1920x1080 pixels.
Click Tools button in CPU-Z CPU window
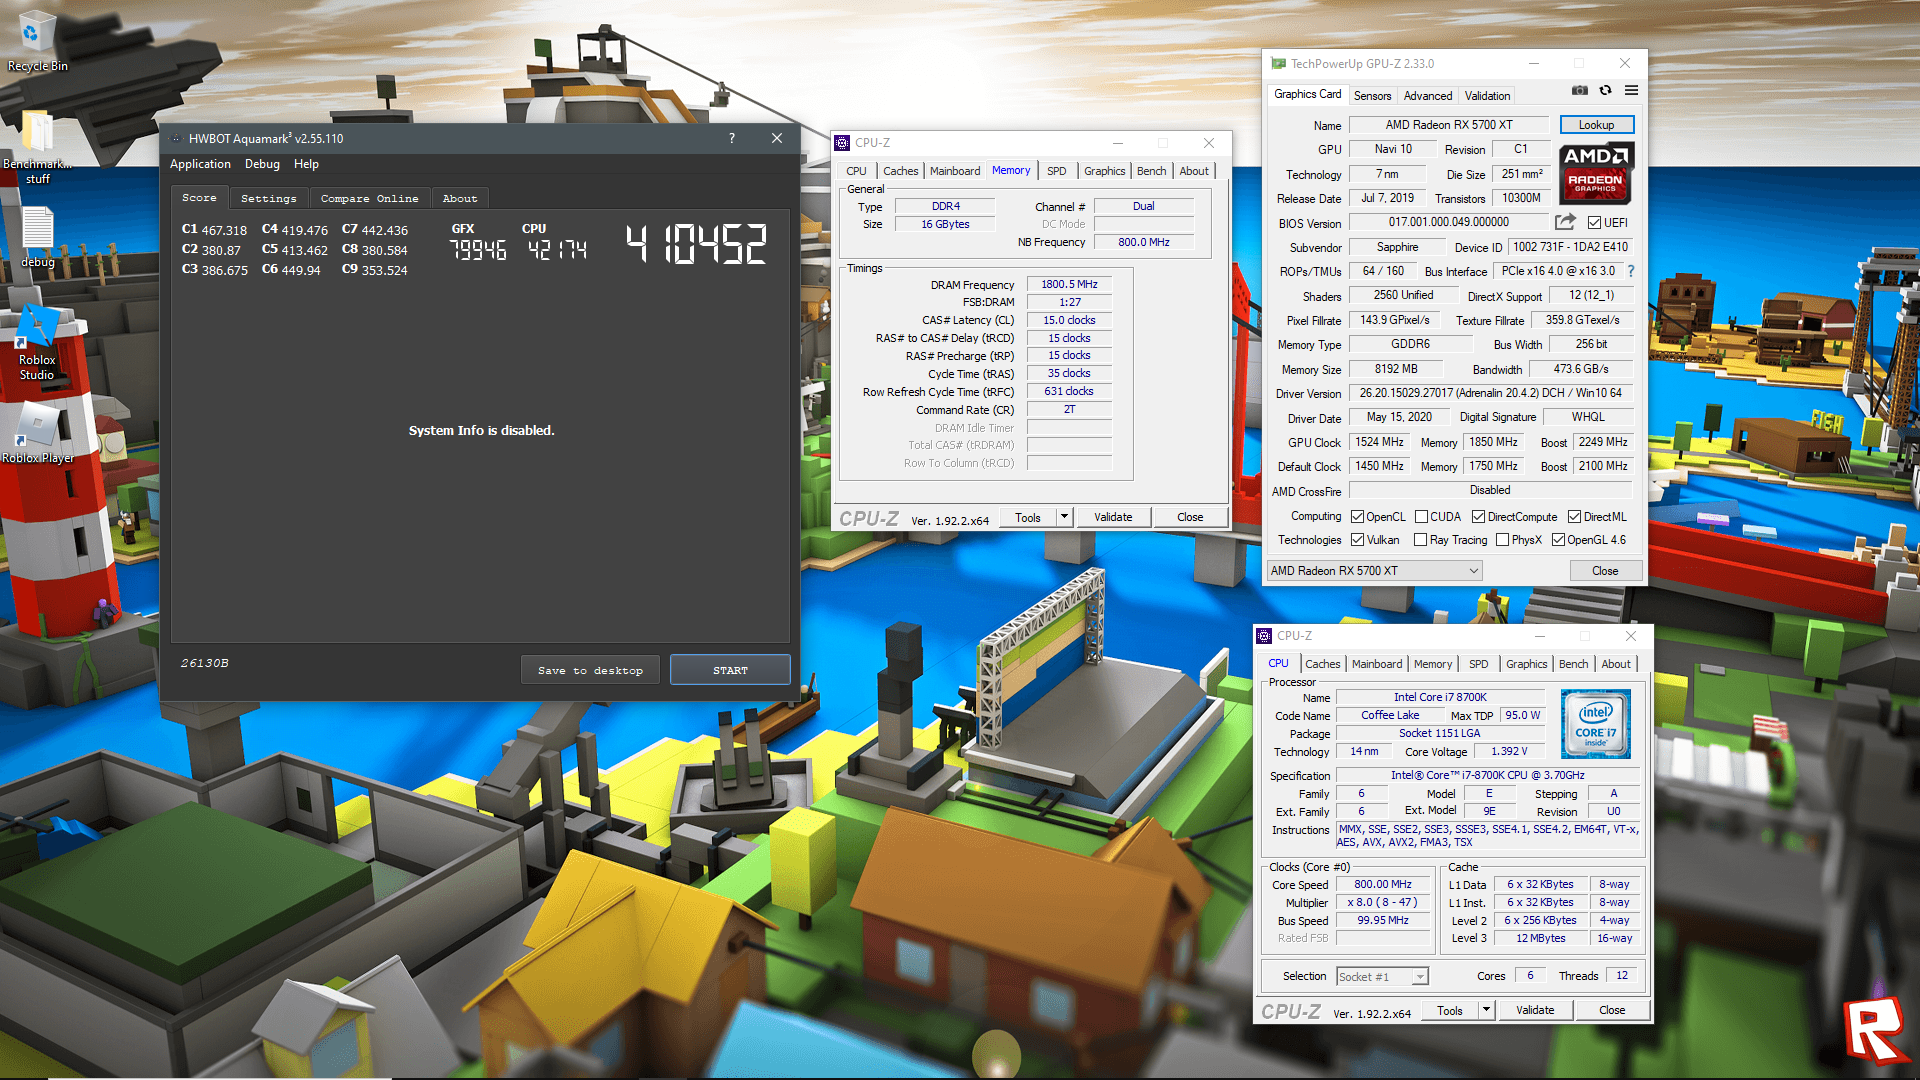[1450, 1010]
